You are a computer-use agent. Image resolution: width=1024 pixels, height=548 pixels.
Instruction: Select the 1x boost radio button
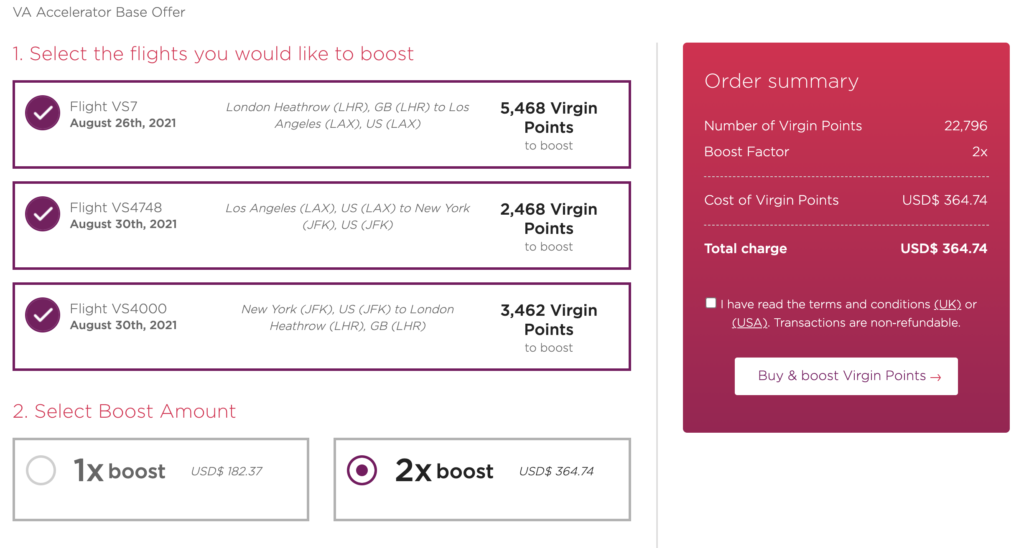40,470
